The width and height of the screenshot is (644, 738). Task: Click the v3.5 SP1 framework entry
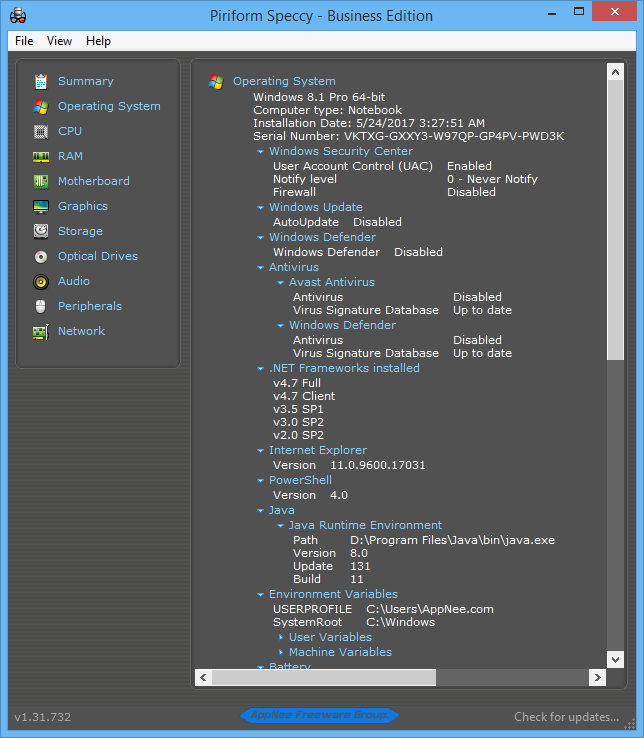298,409
